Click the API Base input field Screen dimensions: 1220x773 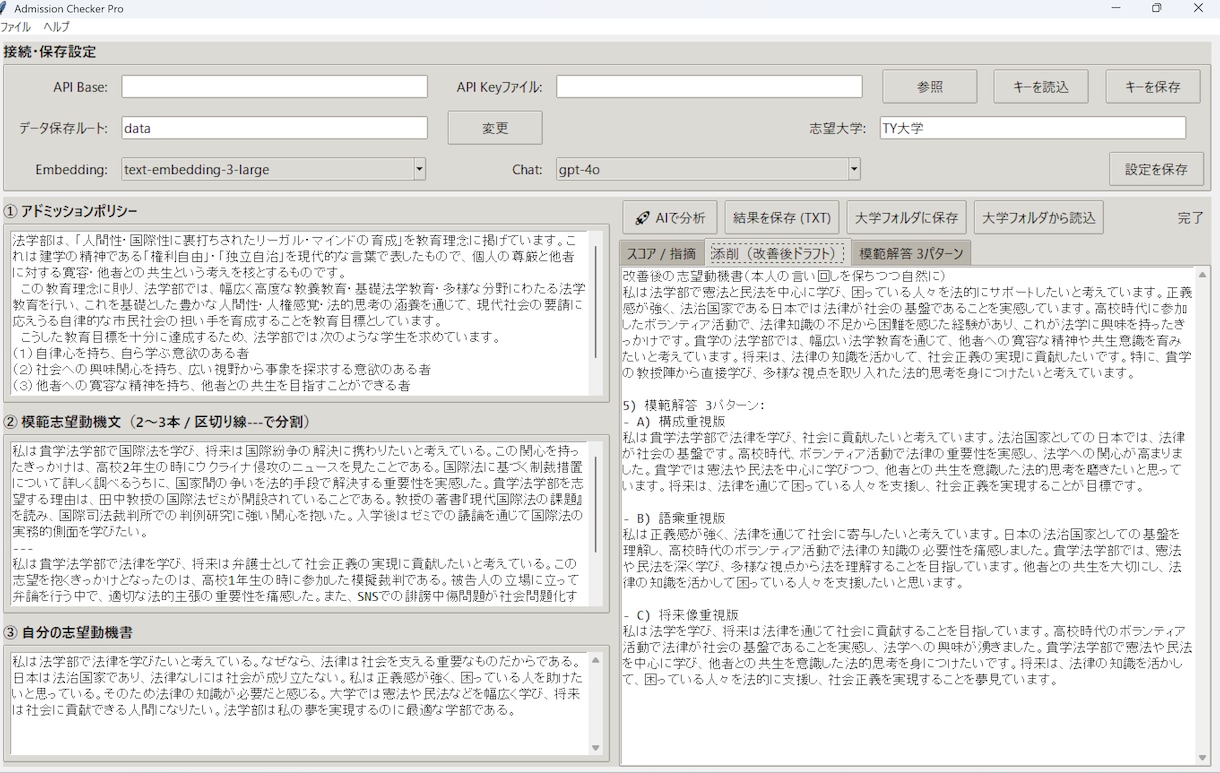pyautogui.click(x=274, y=87)
